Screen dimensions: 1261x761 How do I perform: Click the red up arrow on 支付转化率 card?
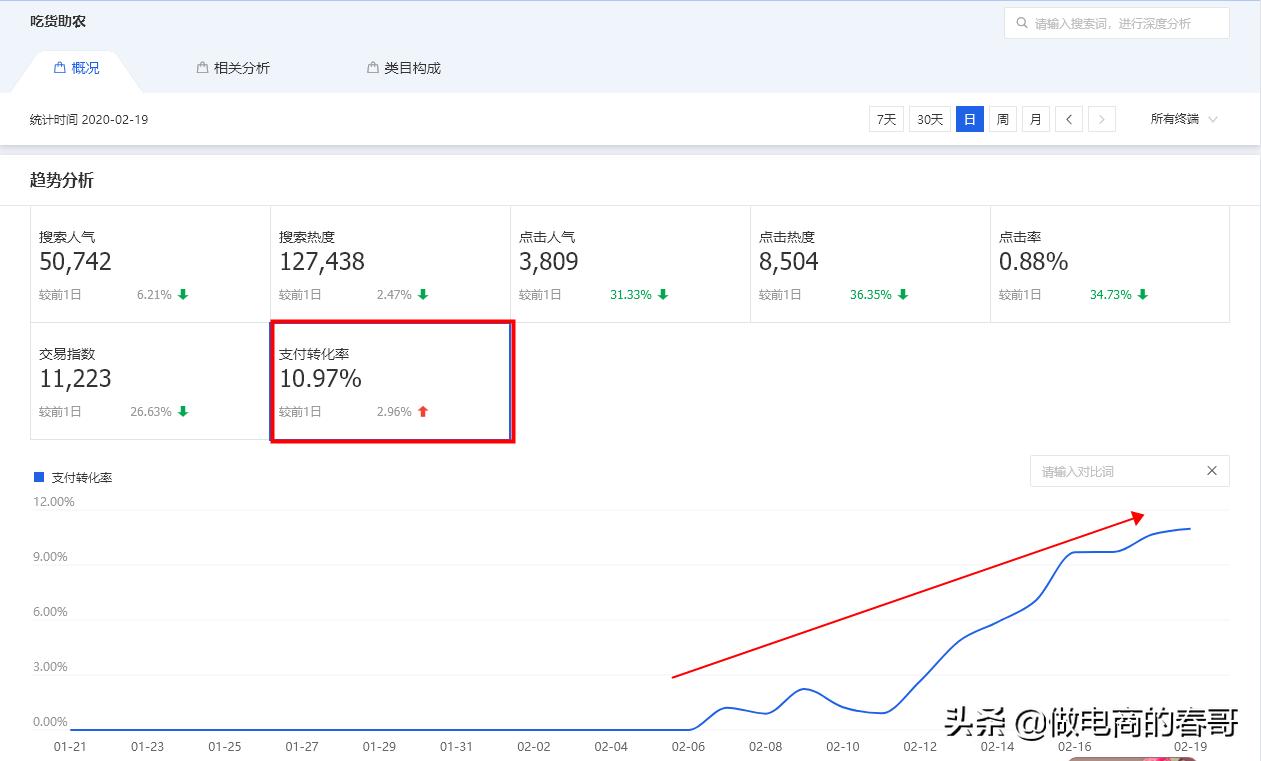(423, 411)
